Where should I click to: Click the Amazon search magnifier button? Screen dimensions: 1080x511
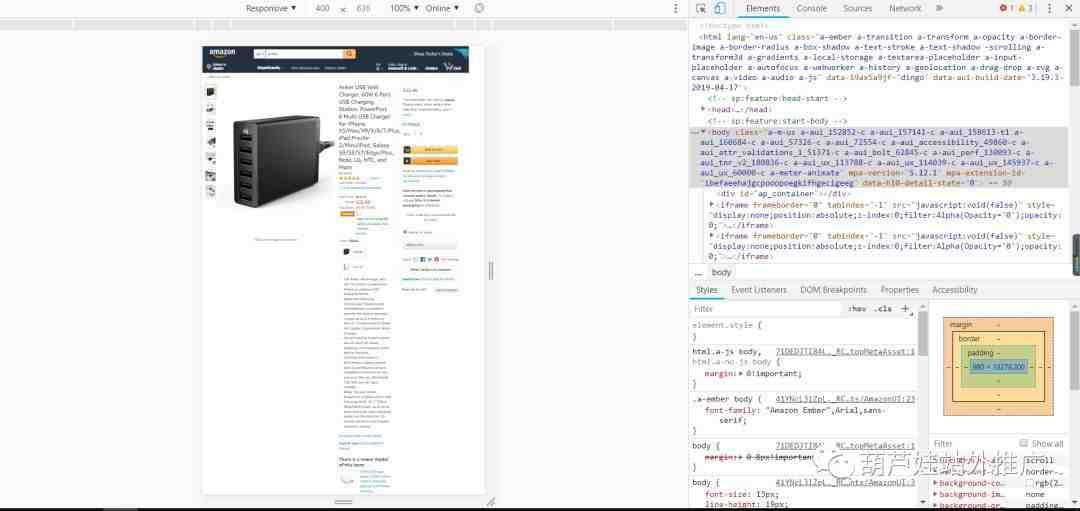pos(350,54)
